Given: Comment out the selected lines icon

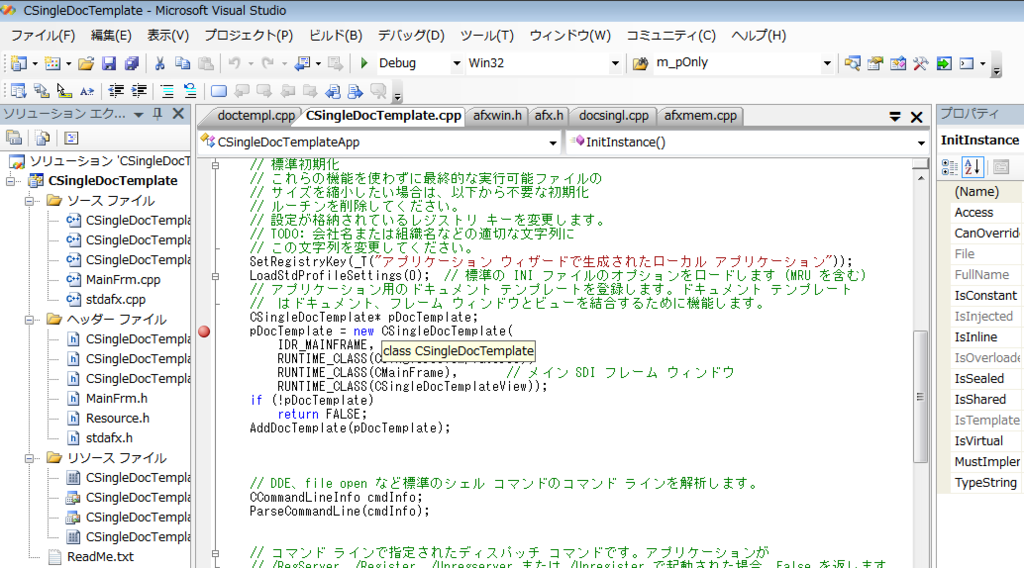Looking at the screenshot, I should 167,91.
